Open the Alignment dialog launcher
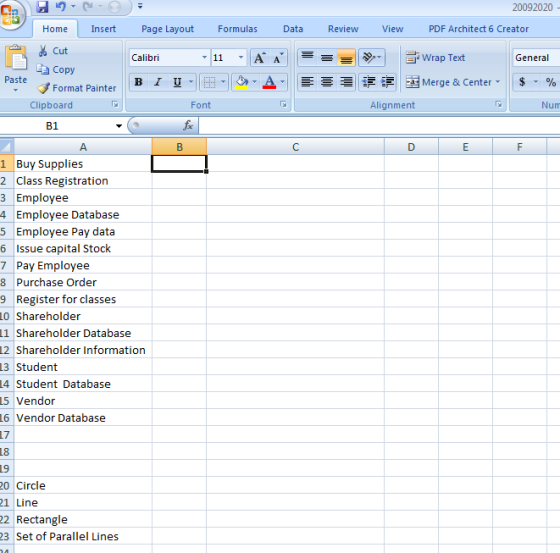Viewport: 560px width, 553px height. [499, 104]
